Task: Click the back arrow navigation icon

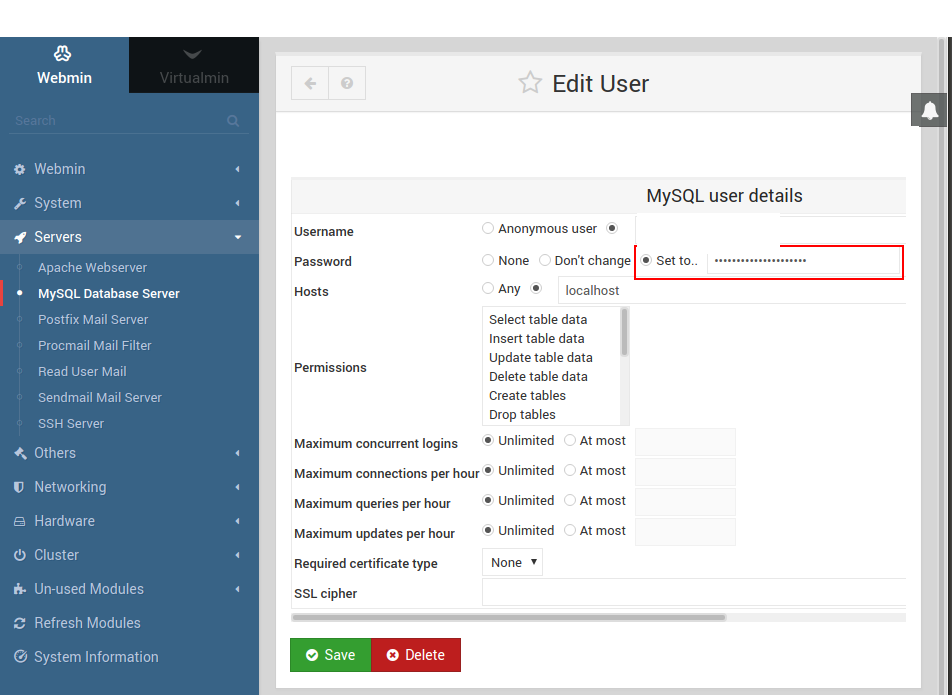Action: pyautogui.click(x=309, y=83)
